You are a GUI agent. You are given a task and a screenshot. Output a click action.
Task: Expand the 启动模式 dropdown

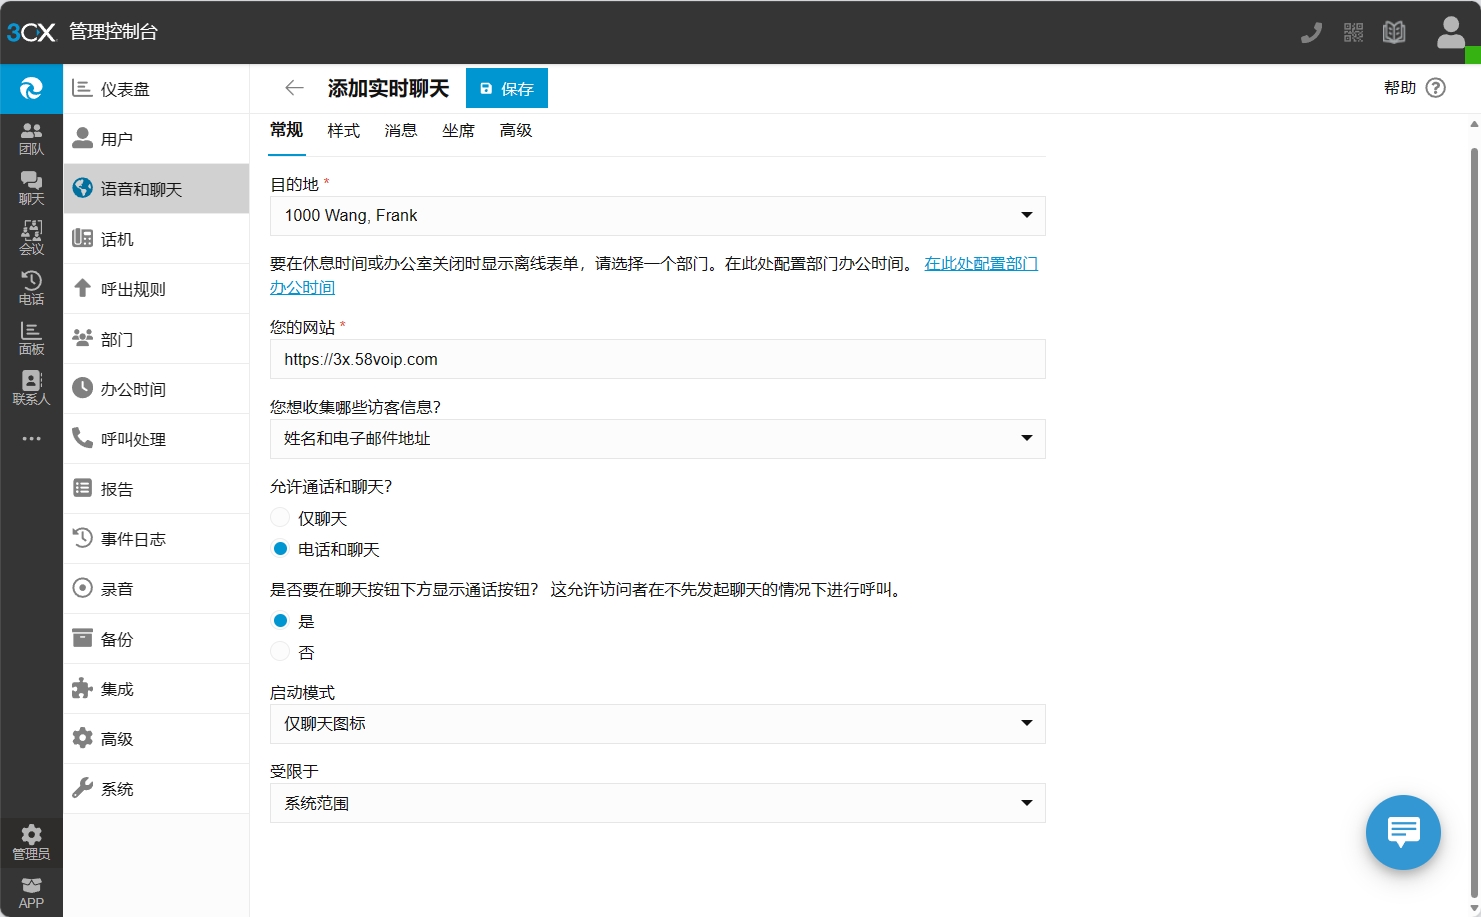click(657, 723)
